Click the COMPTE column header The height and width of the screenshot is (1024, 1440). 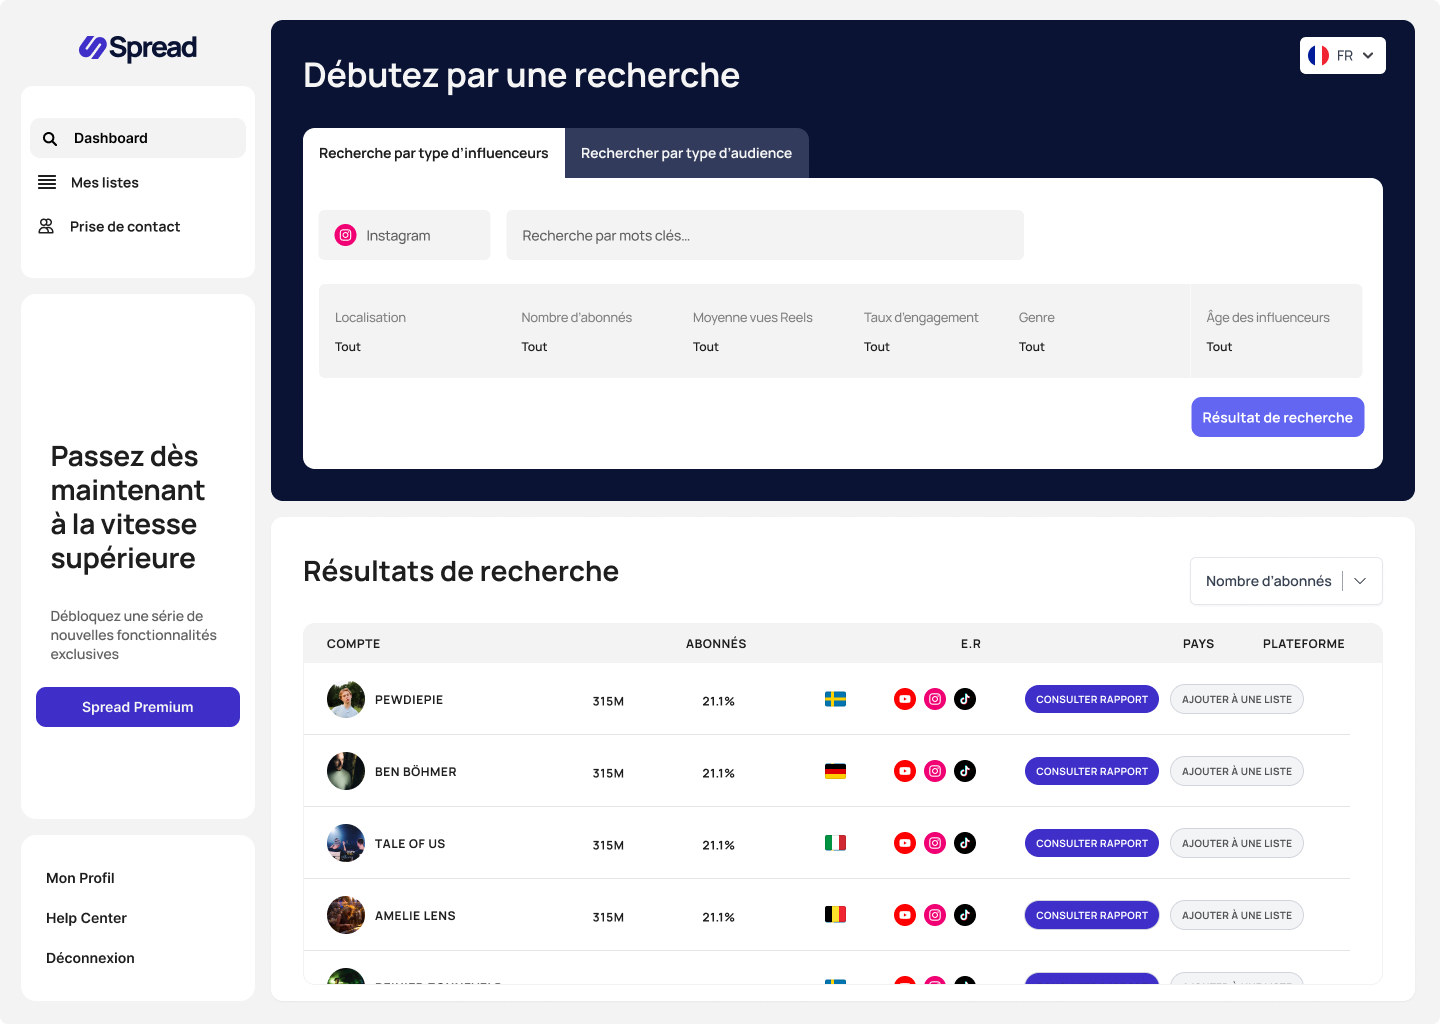[x=354, y=644]
